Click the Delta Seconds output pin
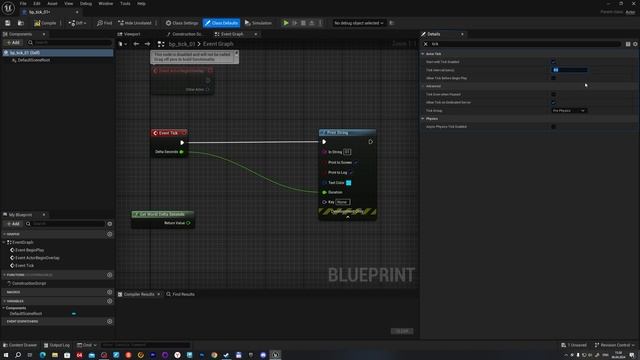Viewport: 640px width, 360px height. 182,152
